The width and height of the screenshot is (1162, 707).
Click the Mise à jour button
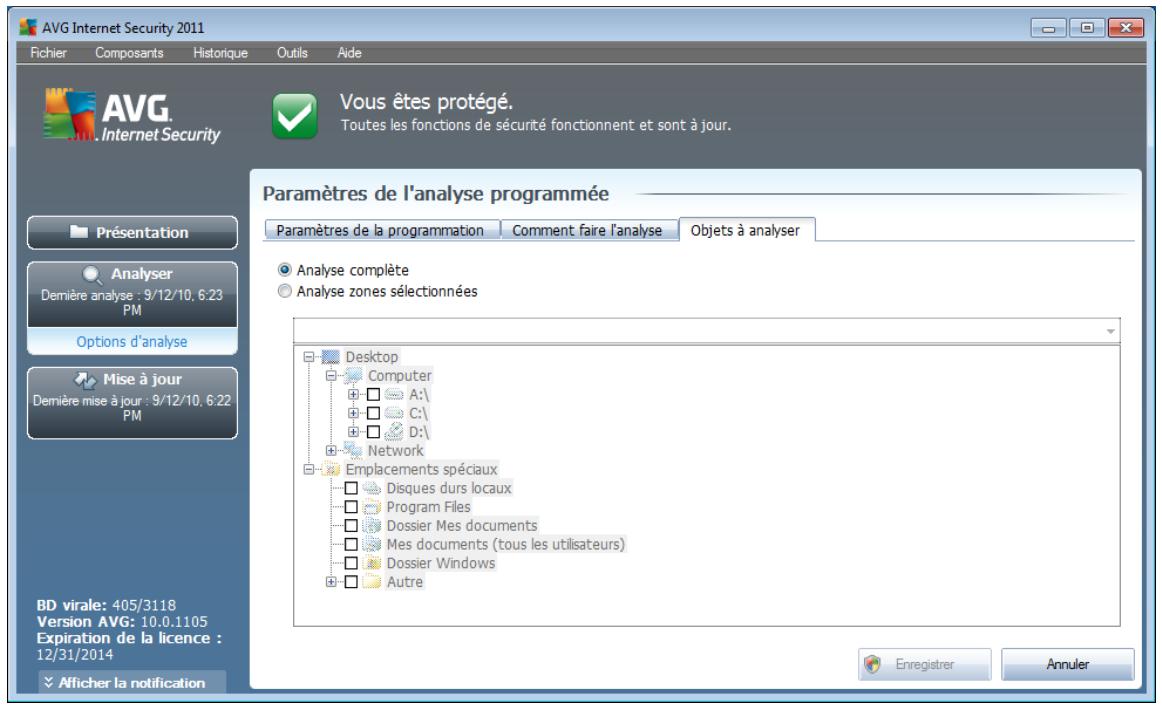[x=133, y=403]
